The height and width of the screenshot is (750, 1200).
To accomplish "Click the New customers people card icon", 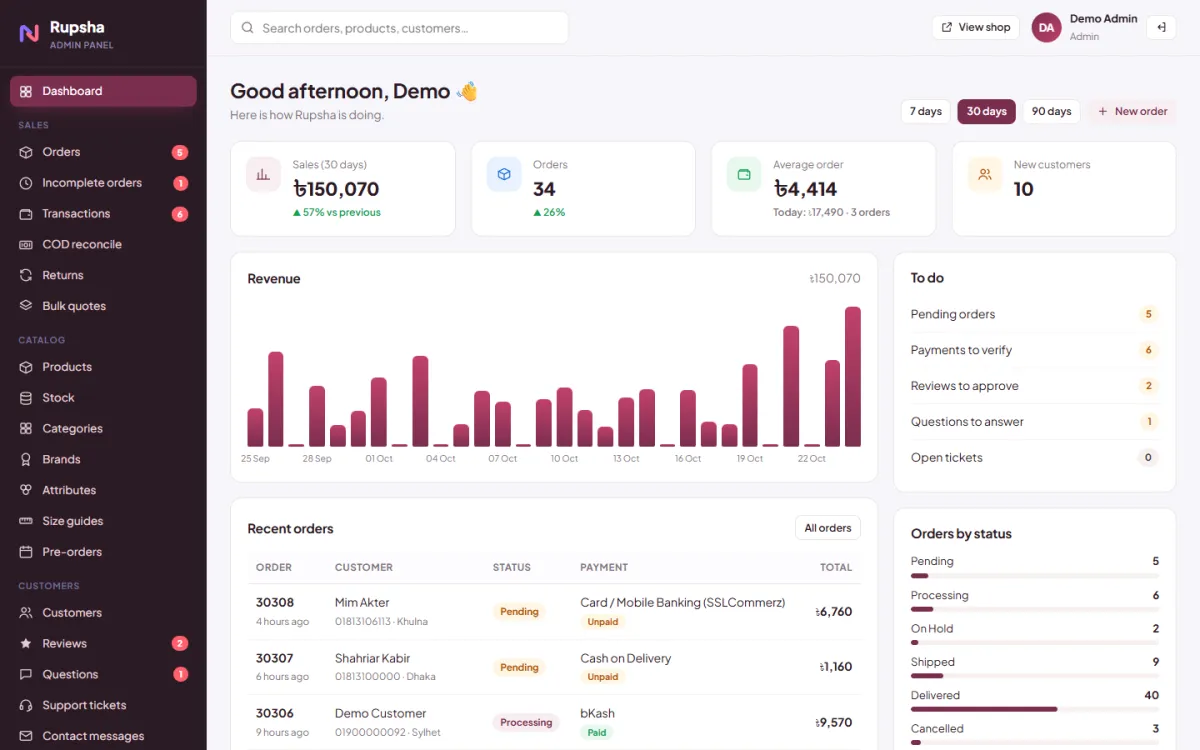I will (985, 174).
